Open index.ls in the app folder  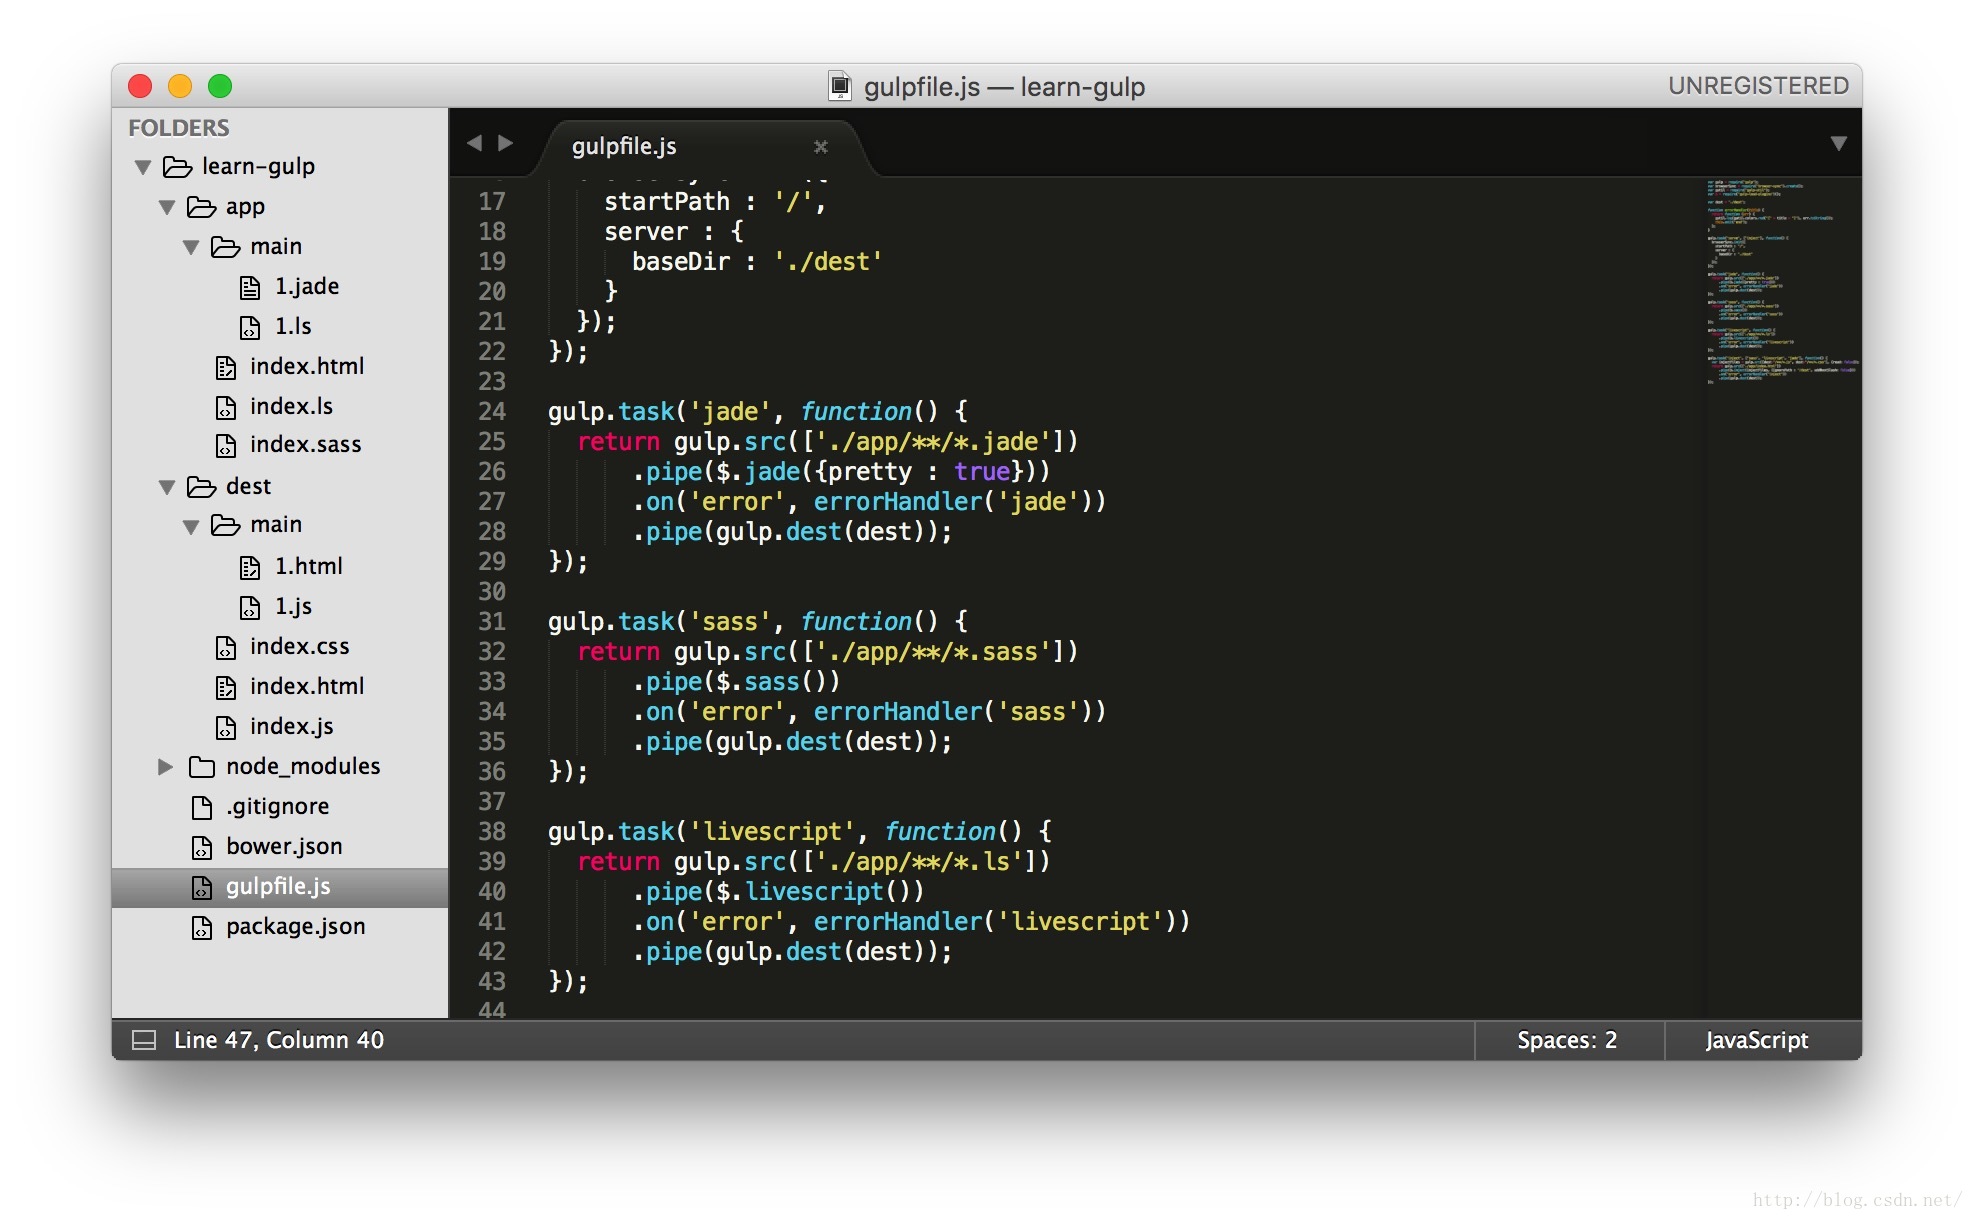click(x=291, y=406)
